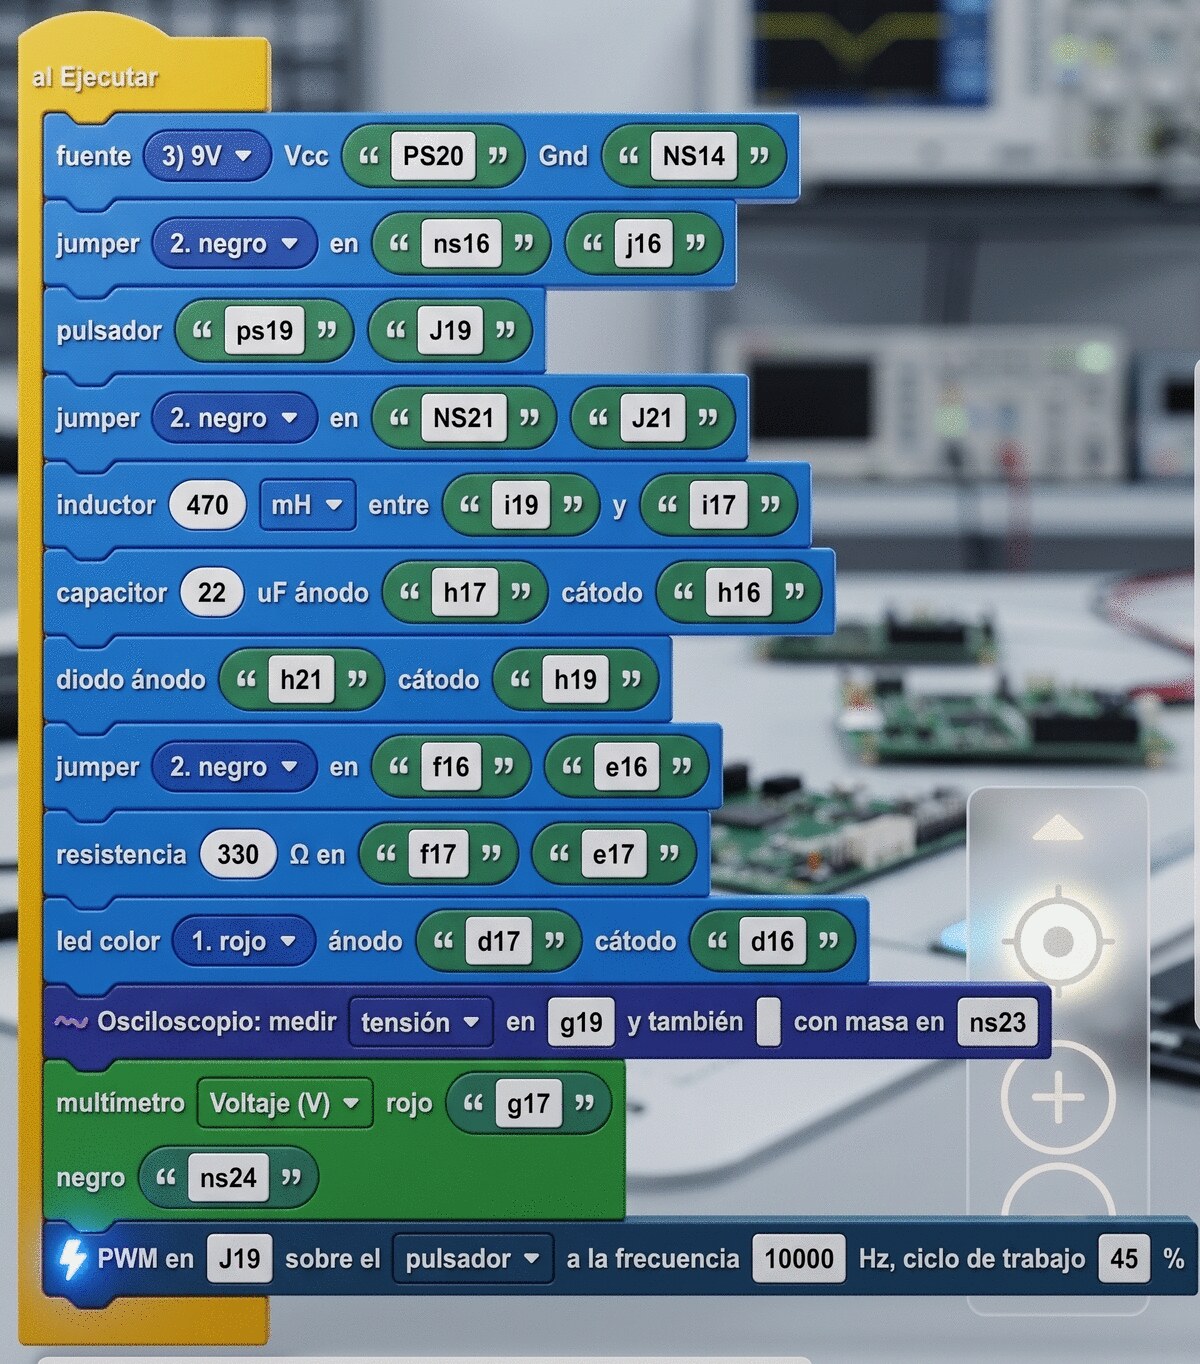Edit the inductor i17 pin field

(x=718, y=505)
